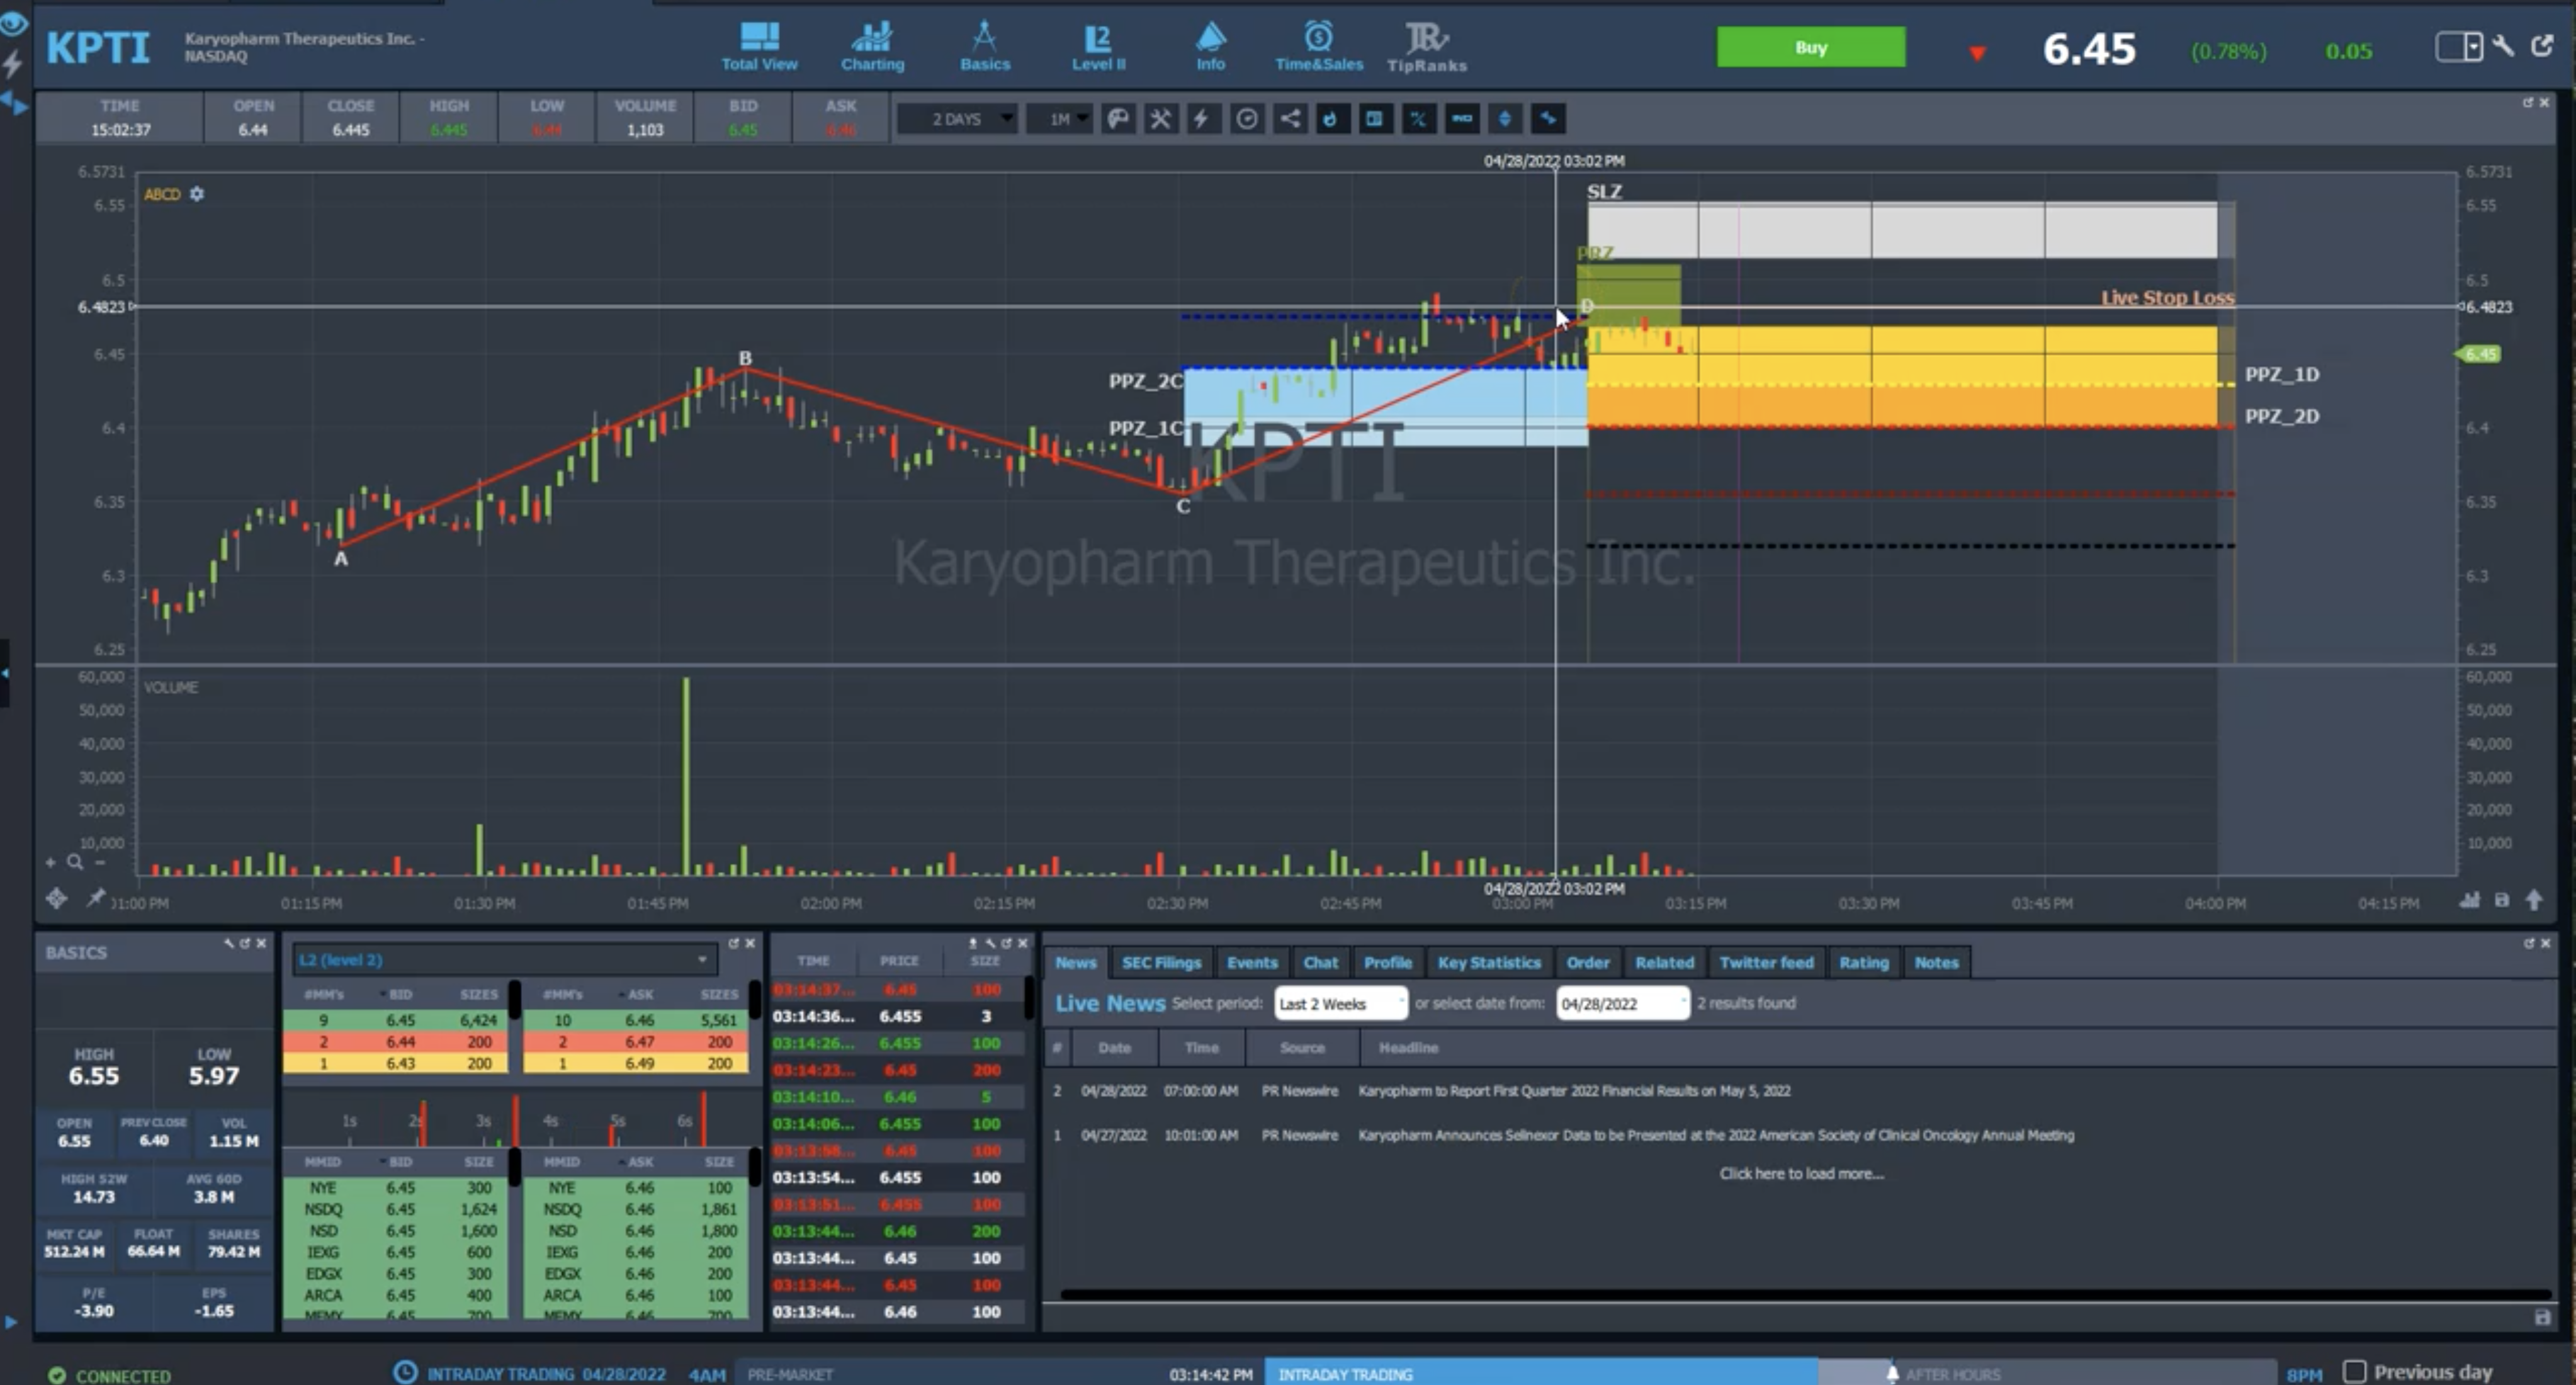Switch to the Twitter feed tab
The image size is (2576, 1385).
(x=1766, y=962)
